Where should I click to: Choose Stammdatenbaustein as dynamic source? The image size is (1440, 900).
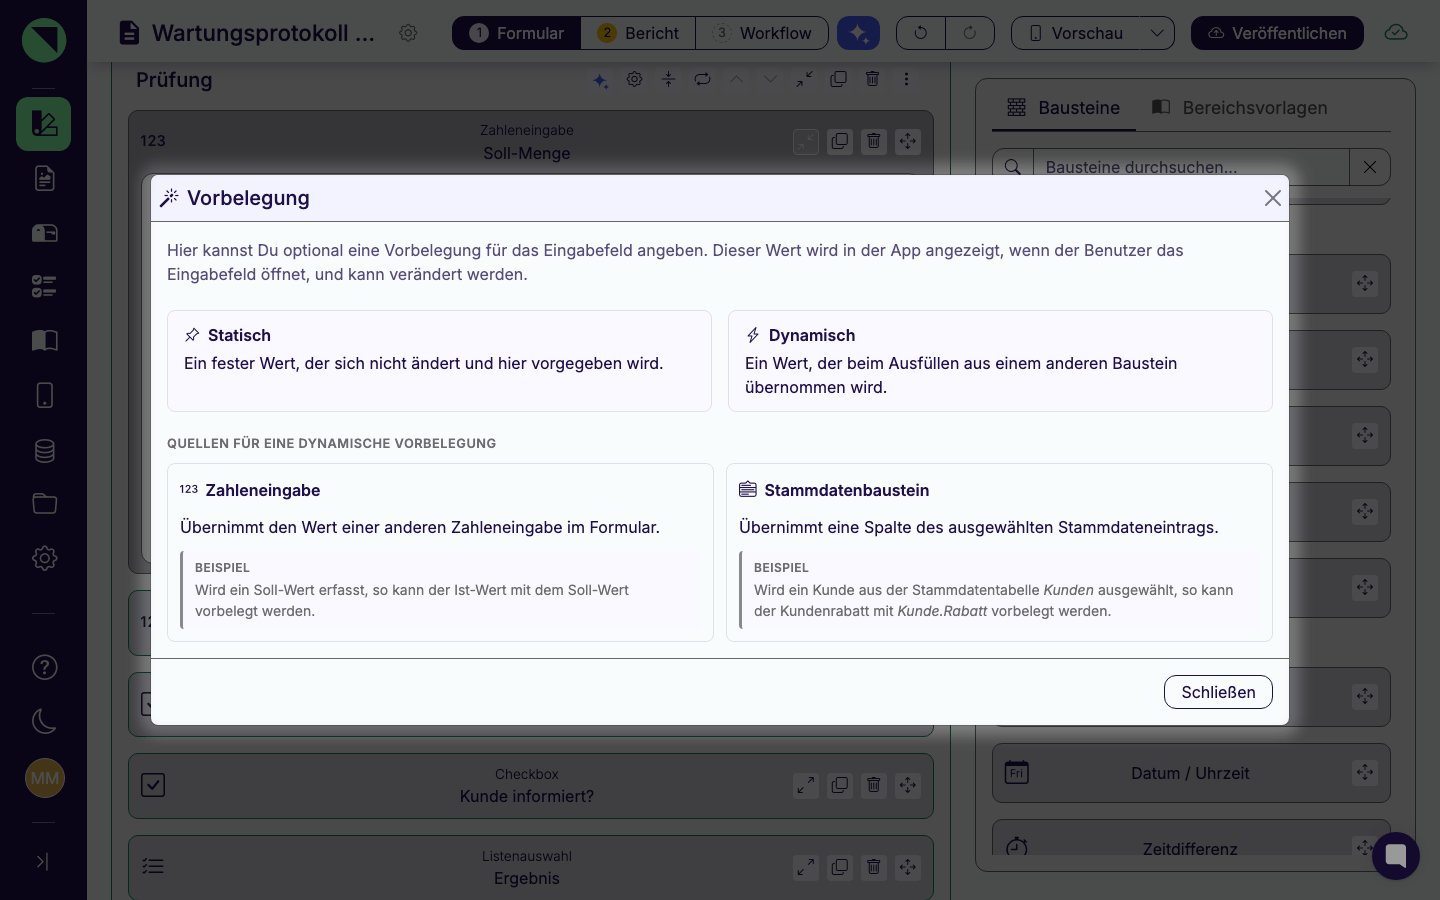click(x=999, y=552)
